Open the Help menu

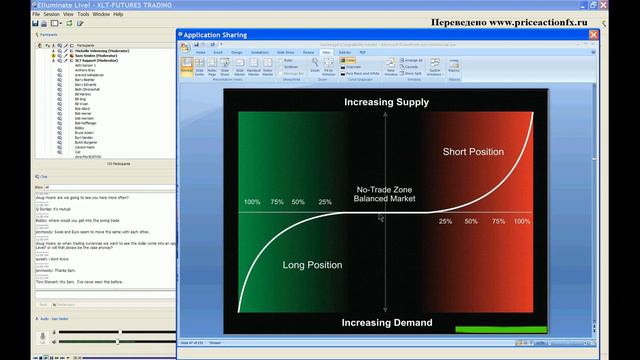tap(118, 14)
